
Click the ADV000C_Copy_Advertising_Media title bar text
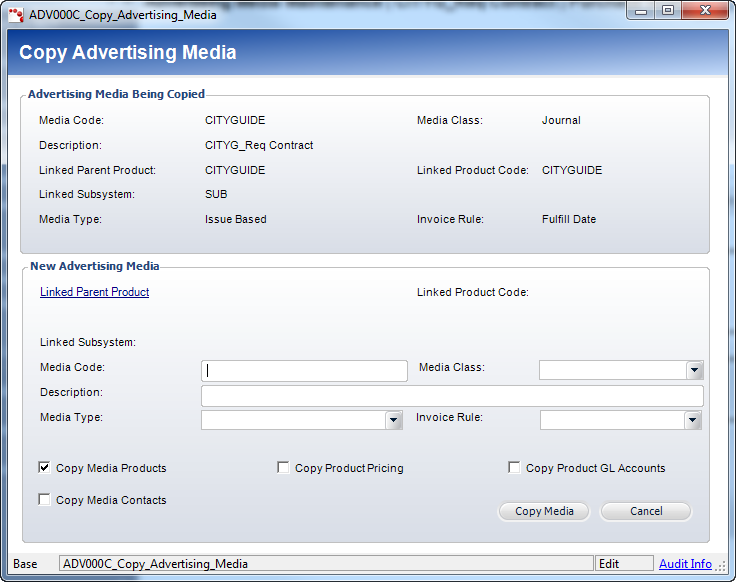[x=123, y=15]
